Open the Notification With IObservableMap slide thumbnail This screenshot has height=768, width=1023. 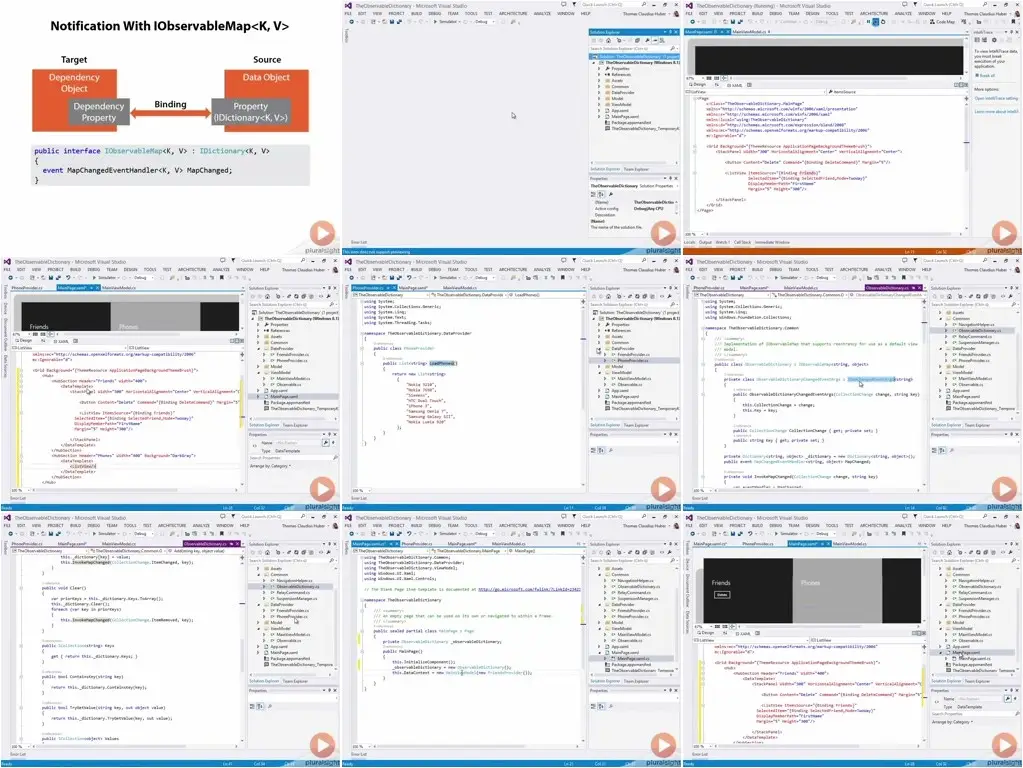click(170, 127)
